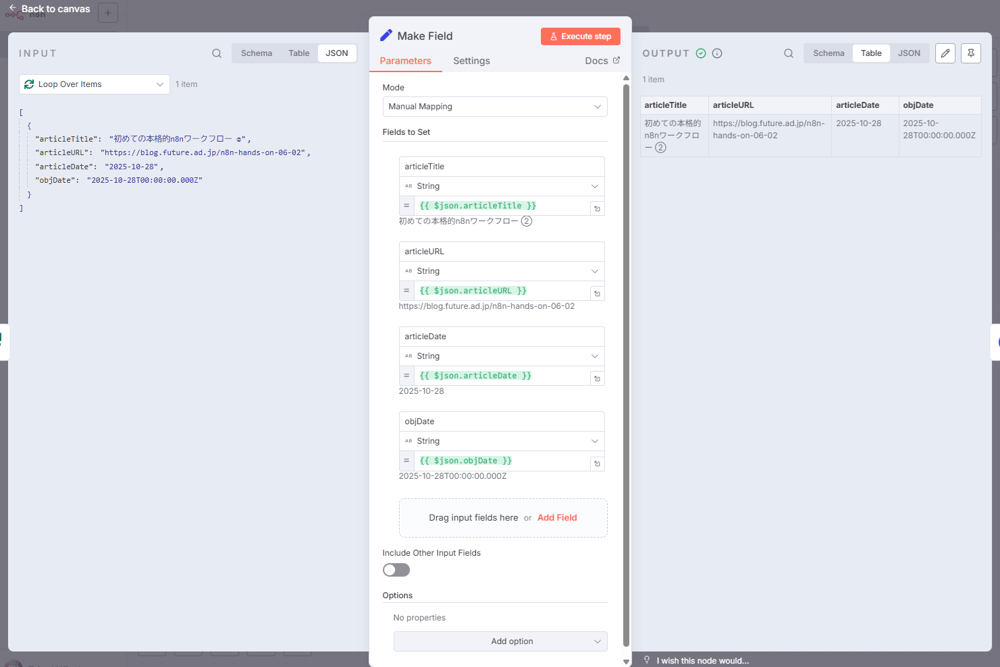Click the search icon in the INPUT panel

[x=217, y=53]
